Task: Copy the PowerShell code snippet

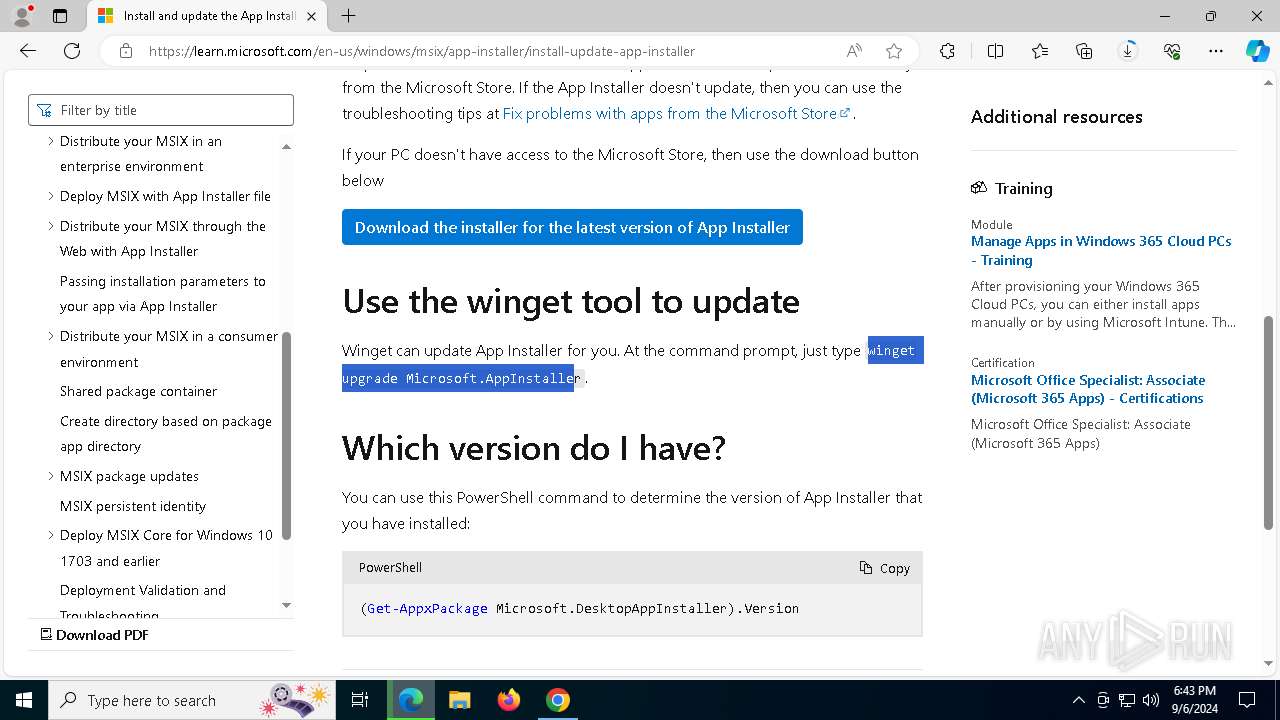Action: click(885, 568)
